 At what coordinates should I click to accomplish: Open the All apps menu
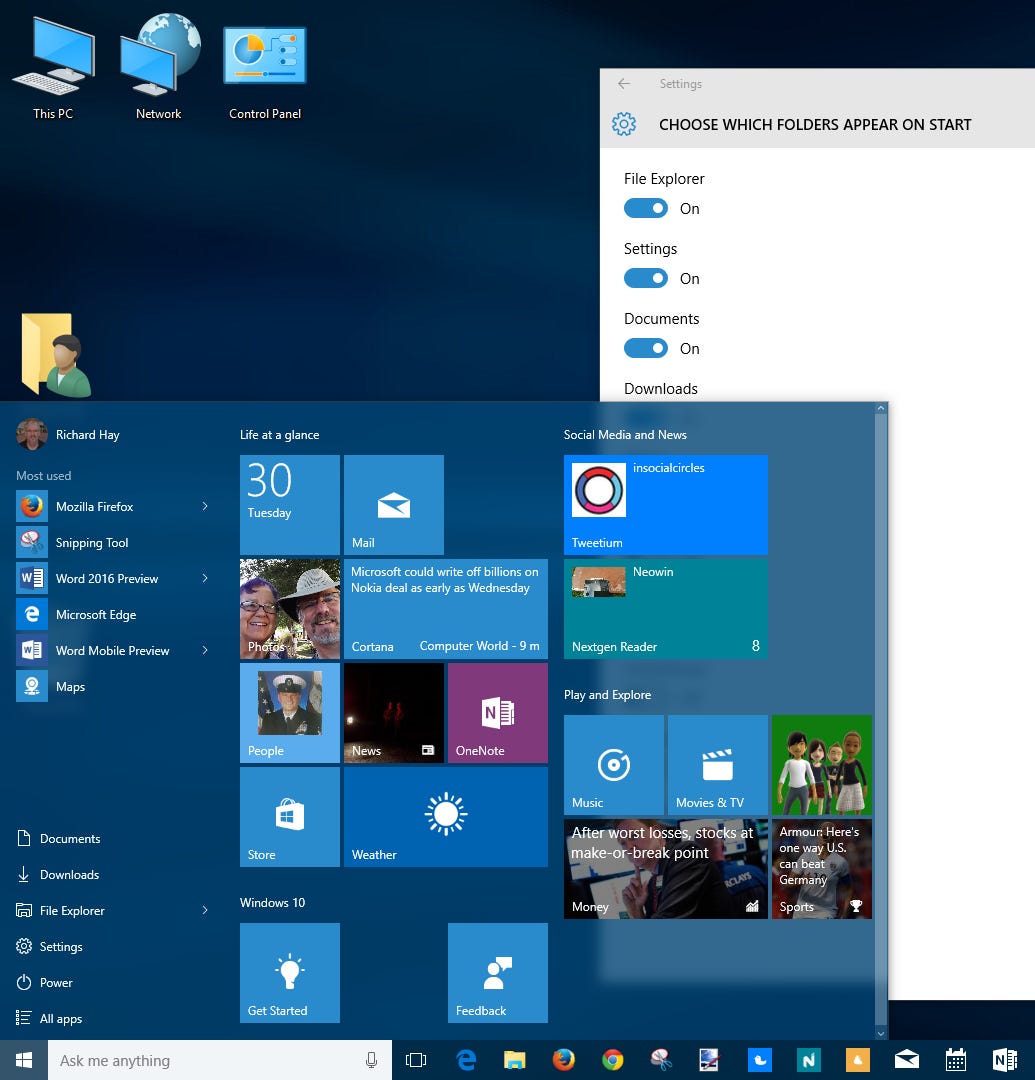pyautogui.click(x=60, y=1018)
